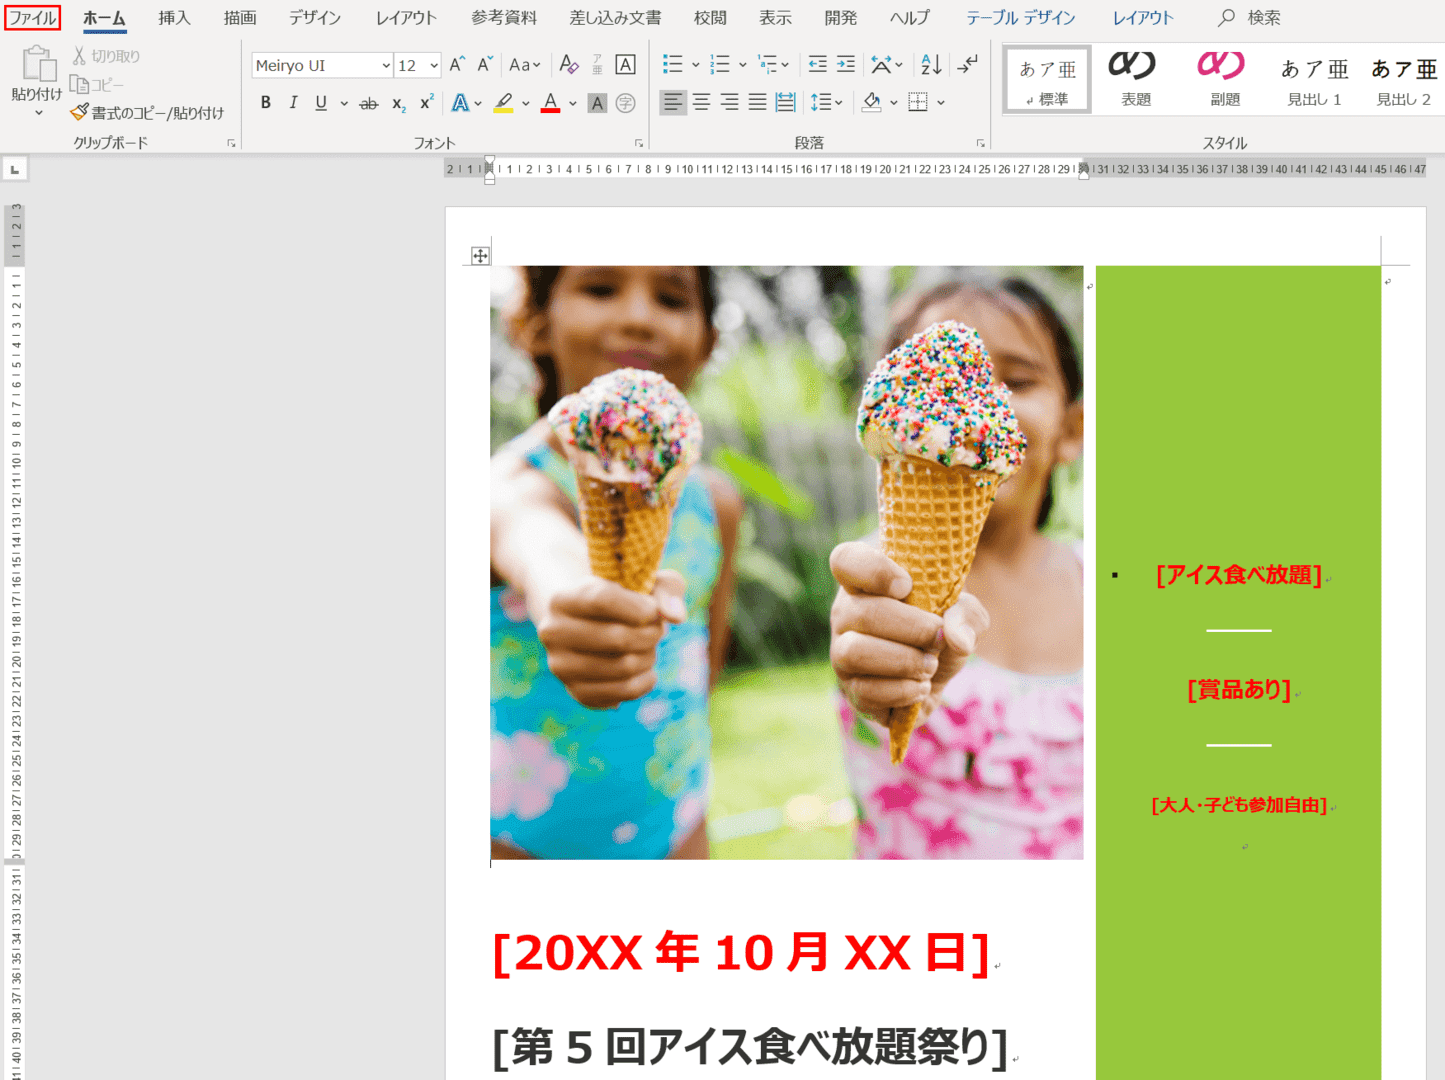Open the Meiryo UI font name dropdown
Screen dimensions: 1445x1080
[385, 66]
